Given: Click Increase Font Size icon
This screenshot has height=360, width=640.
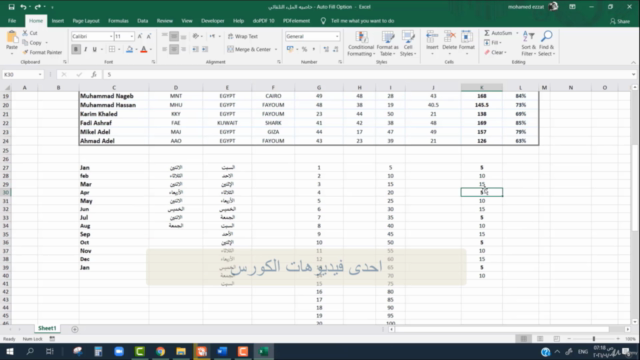Looking at the screenshot, I should coord(140,36).
